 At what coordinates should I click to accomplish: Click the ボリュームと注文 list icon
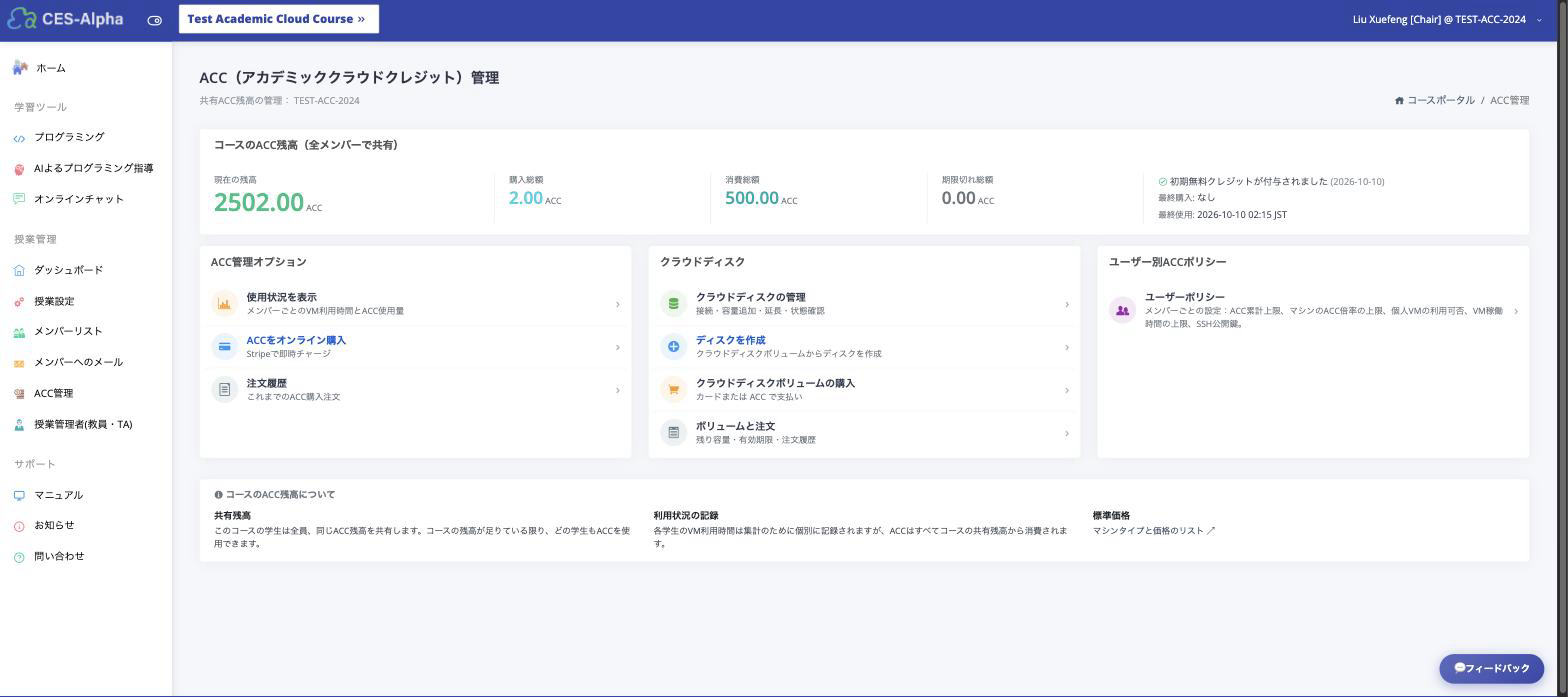pyautogui.click(x=673, y=433)
